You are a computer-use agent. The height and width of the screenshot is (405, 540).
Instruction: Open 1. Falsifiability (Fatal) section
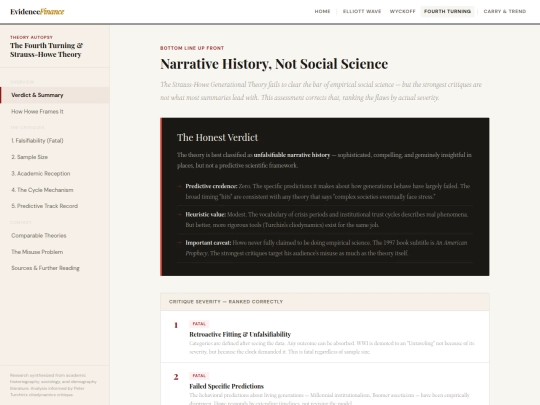(55, 141)
